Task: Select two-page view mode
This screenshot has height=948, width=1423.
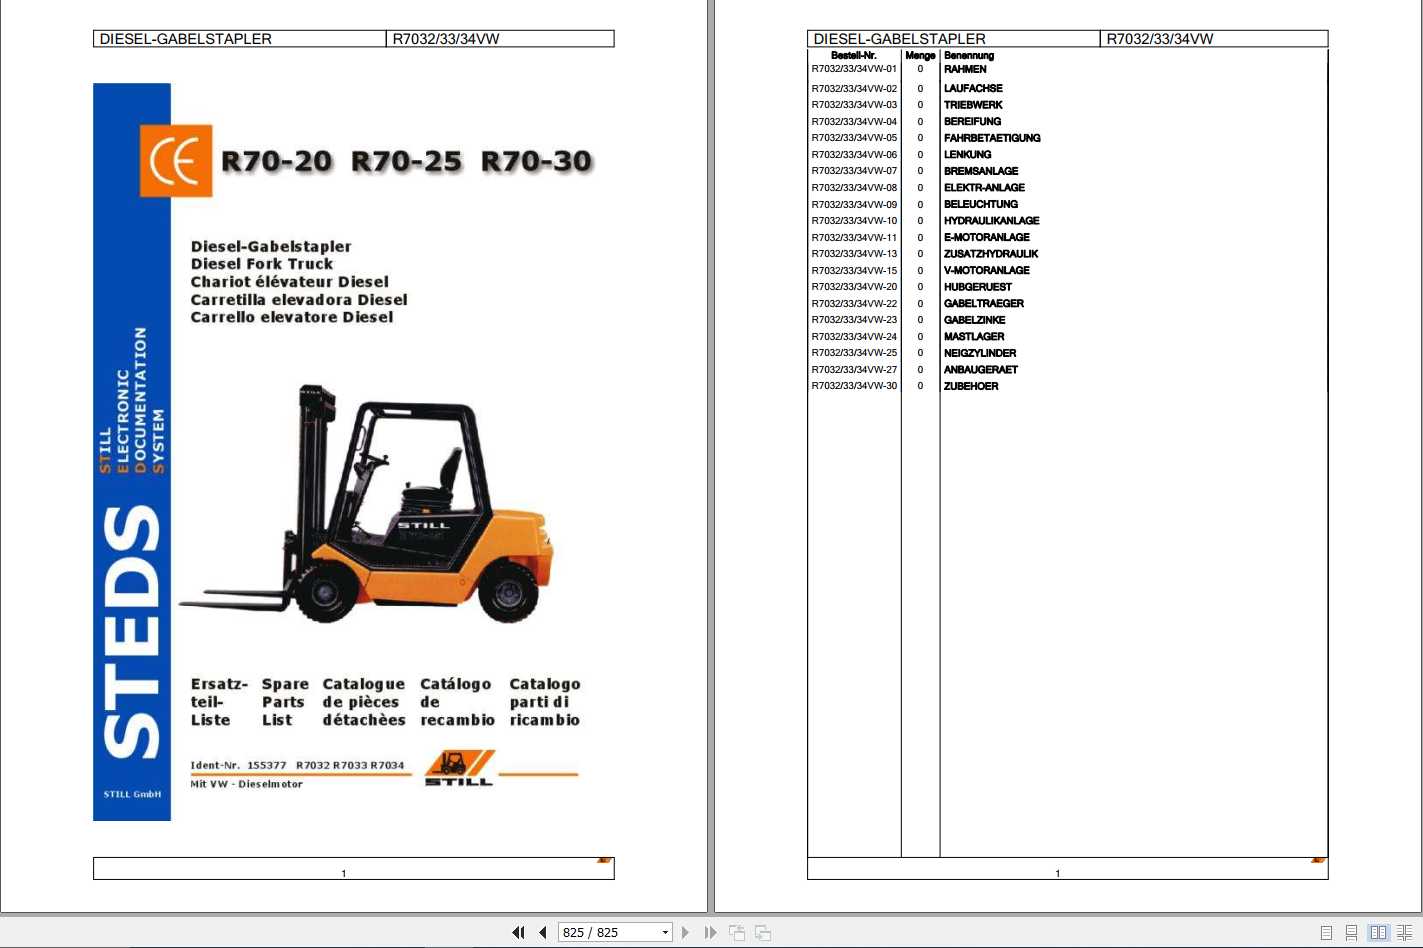Action: click(x=1378, y=932)
